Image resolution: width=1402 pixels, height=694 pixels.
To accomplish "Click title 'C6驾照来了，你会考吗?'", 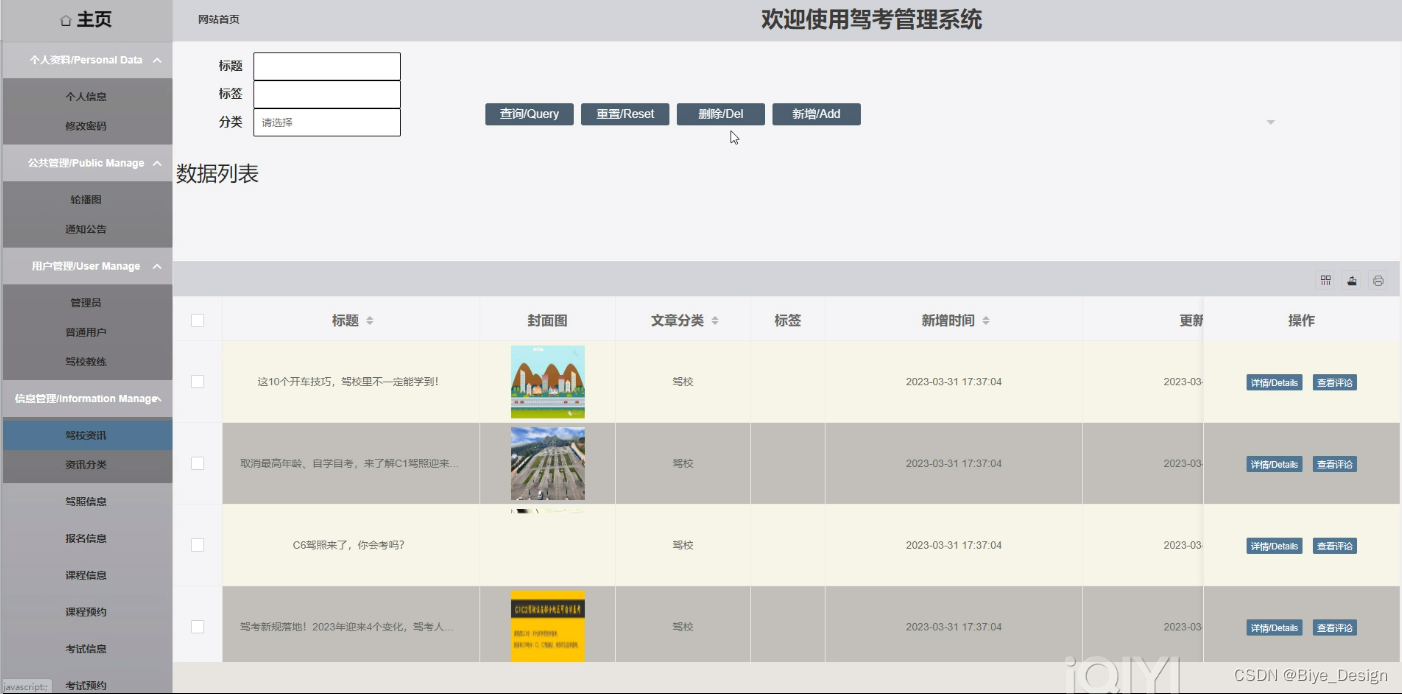I will (348, 546).
